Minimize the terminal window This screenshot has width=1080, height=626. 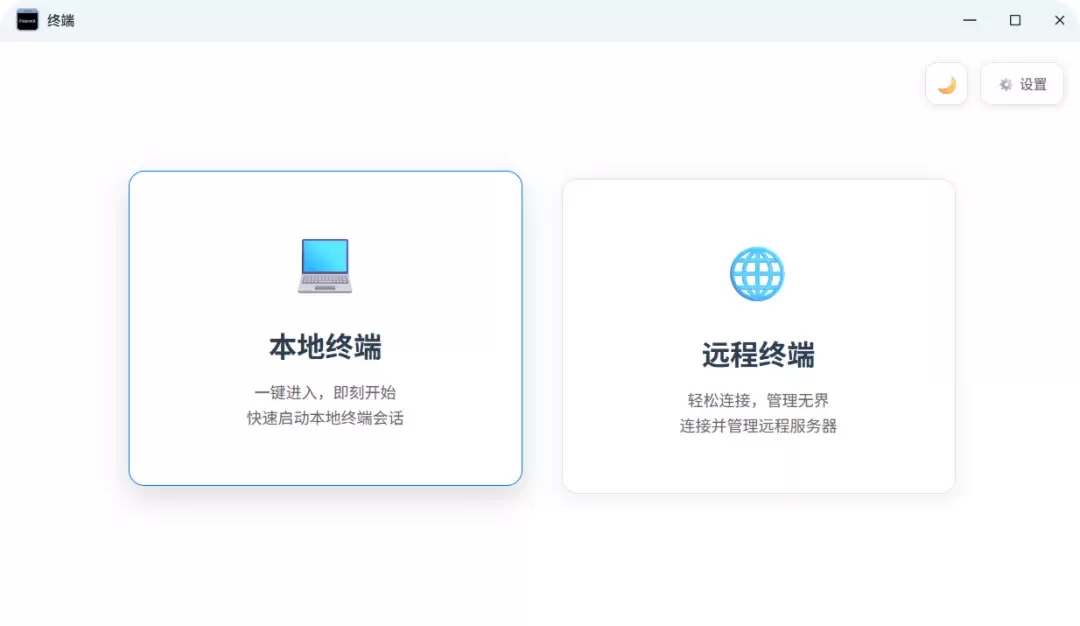[x=969, y=20]
